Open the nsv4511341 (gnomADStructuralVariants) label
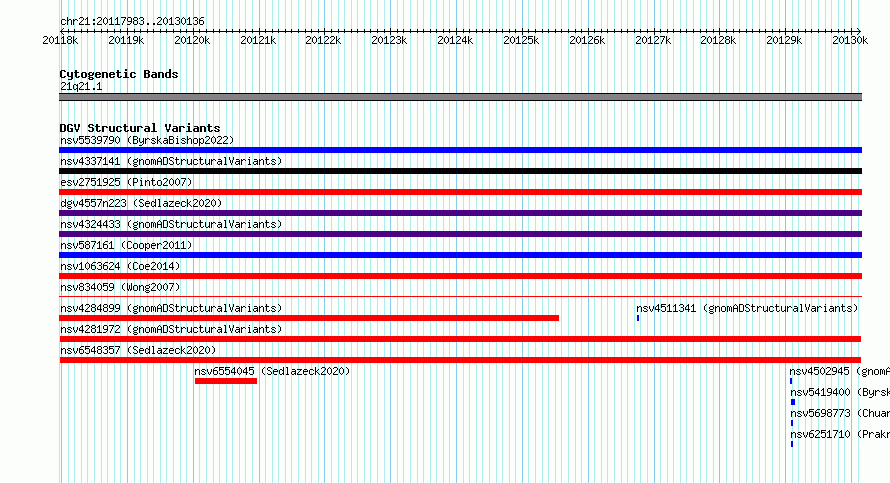 pos(747,308)
